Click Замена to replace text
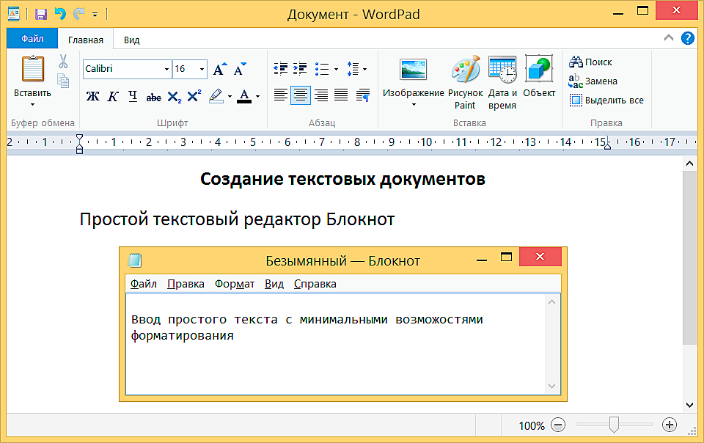 593,81
